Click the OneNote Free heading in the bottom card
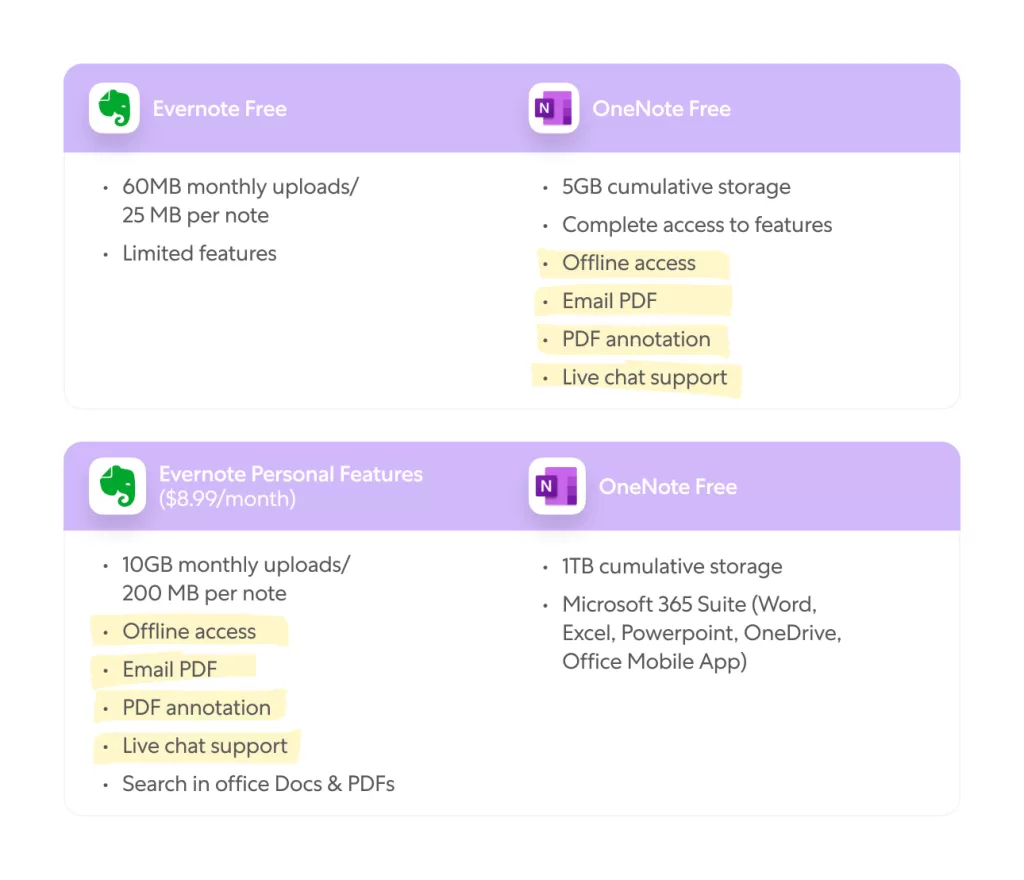The width and height of the screenshot is (1024, 880). pos(667,487)
